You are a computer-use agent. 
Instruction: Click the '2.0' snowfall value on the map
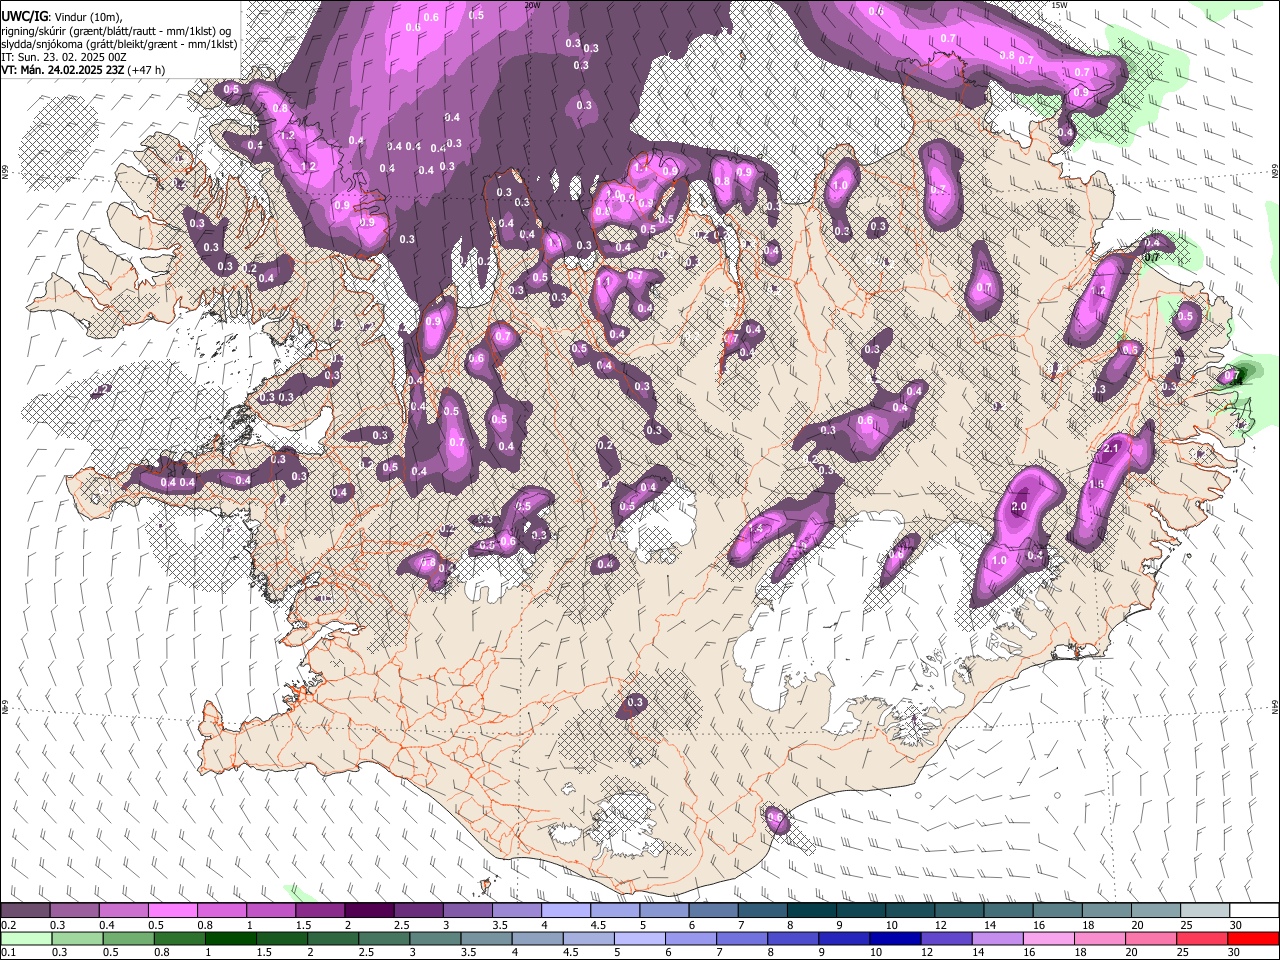click(x=1019, y=507)
